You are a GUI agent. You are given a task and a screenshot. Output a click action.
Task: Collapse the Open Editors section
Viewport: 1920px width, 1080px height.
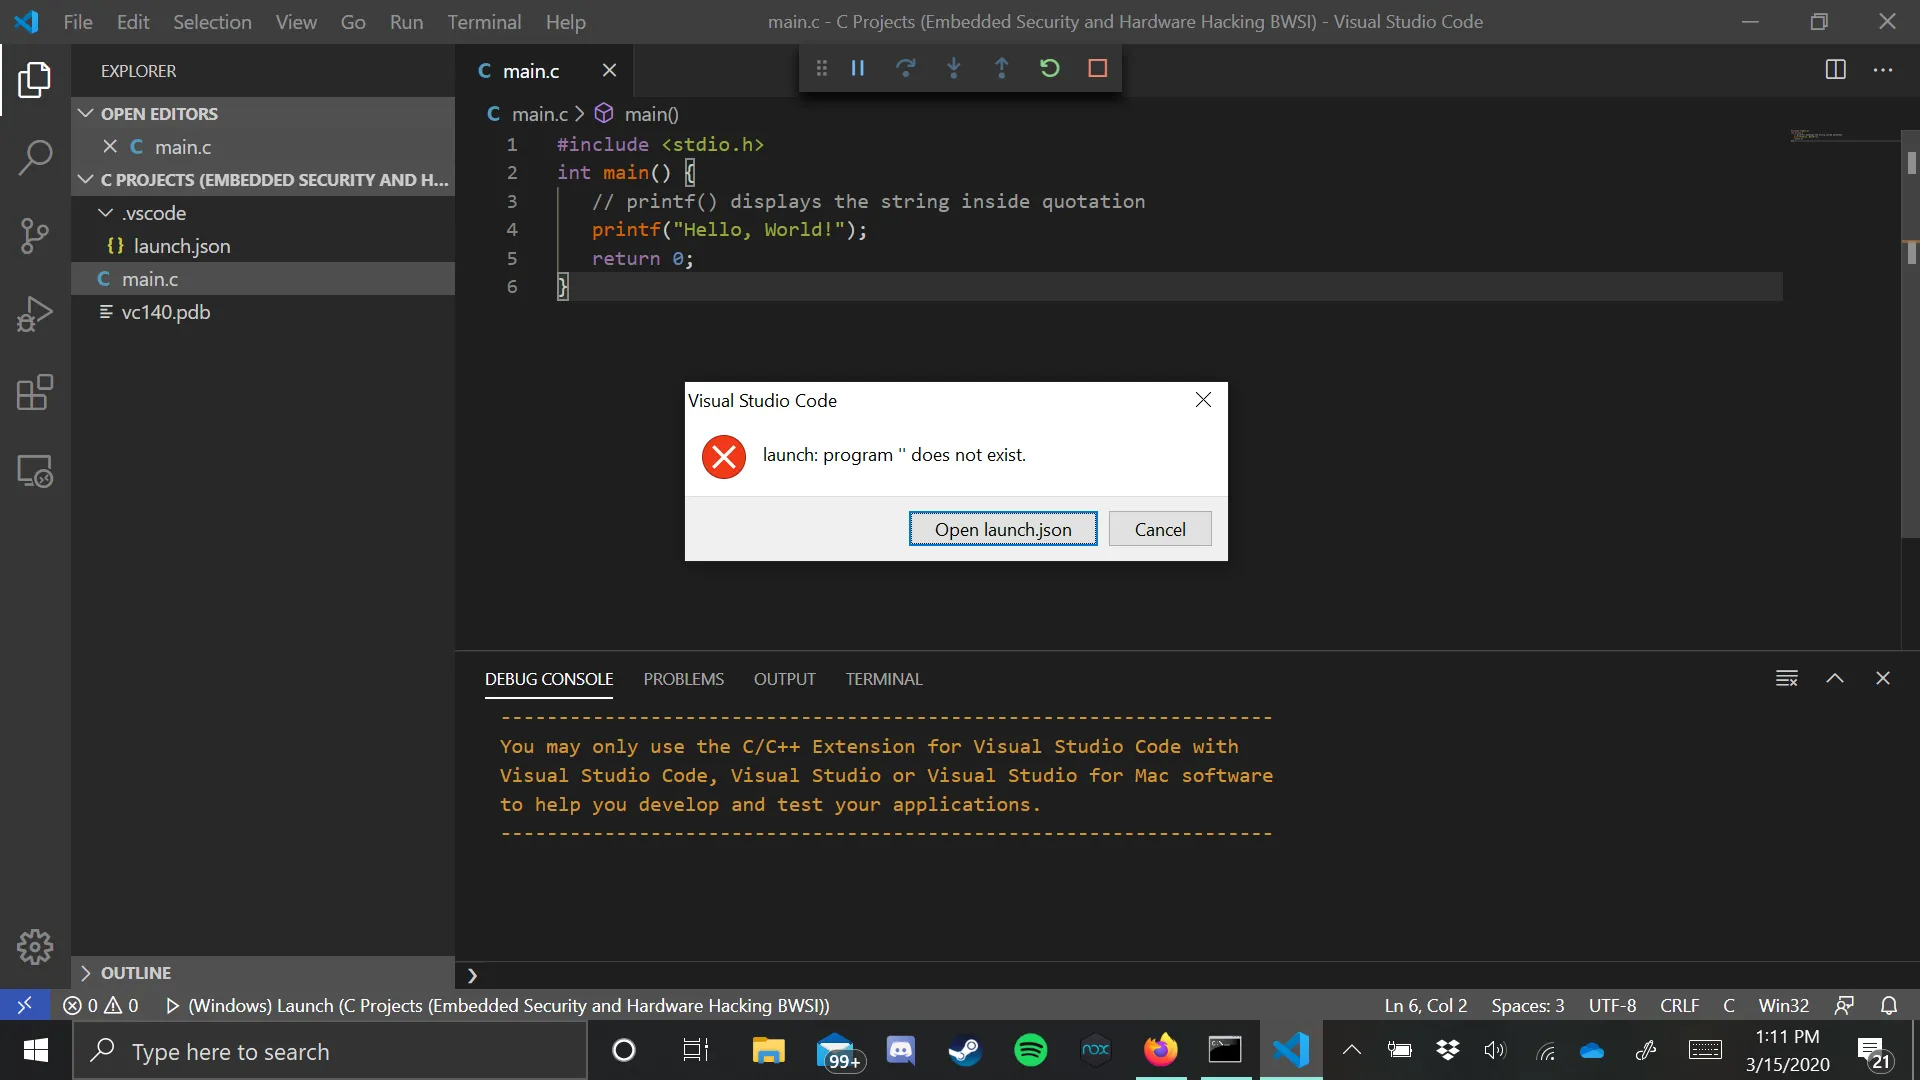tap(86, 113)
